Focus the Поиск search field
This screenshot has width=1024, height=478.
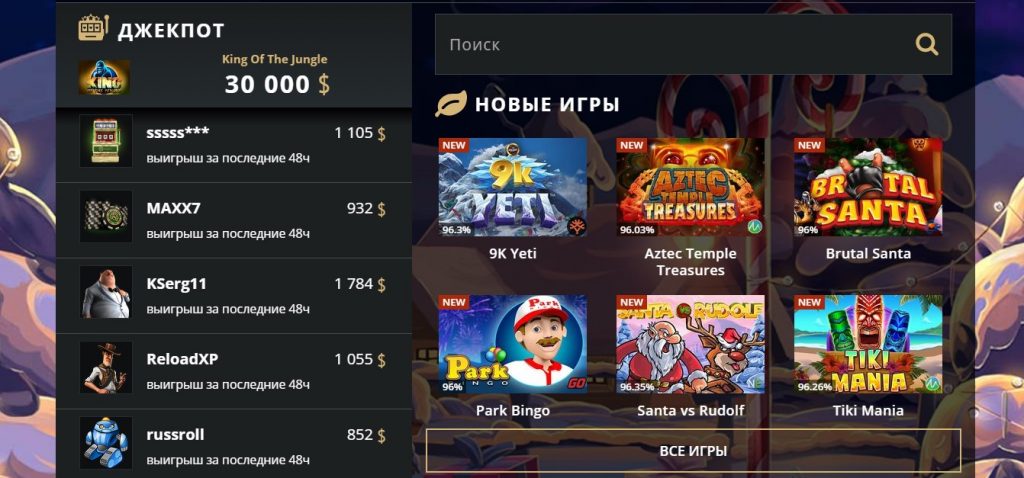tap(693, 44)
